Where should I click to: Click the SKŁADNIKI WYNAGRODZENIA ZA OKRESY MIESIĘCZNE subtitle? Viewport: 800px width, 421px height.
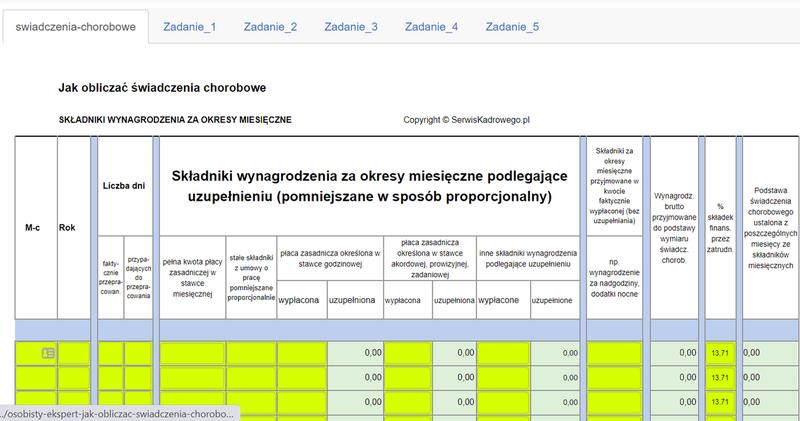(175, 120)
